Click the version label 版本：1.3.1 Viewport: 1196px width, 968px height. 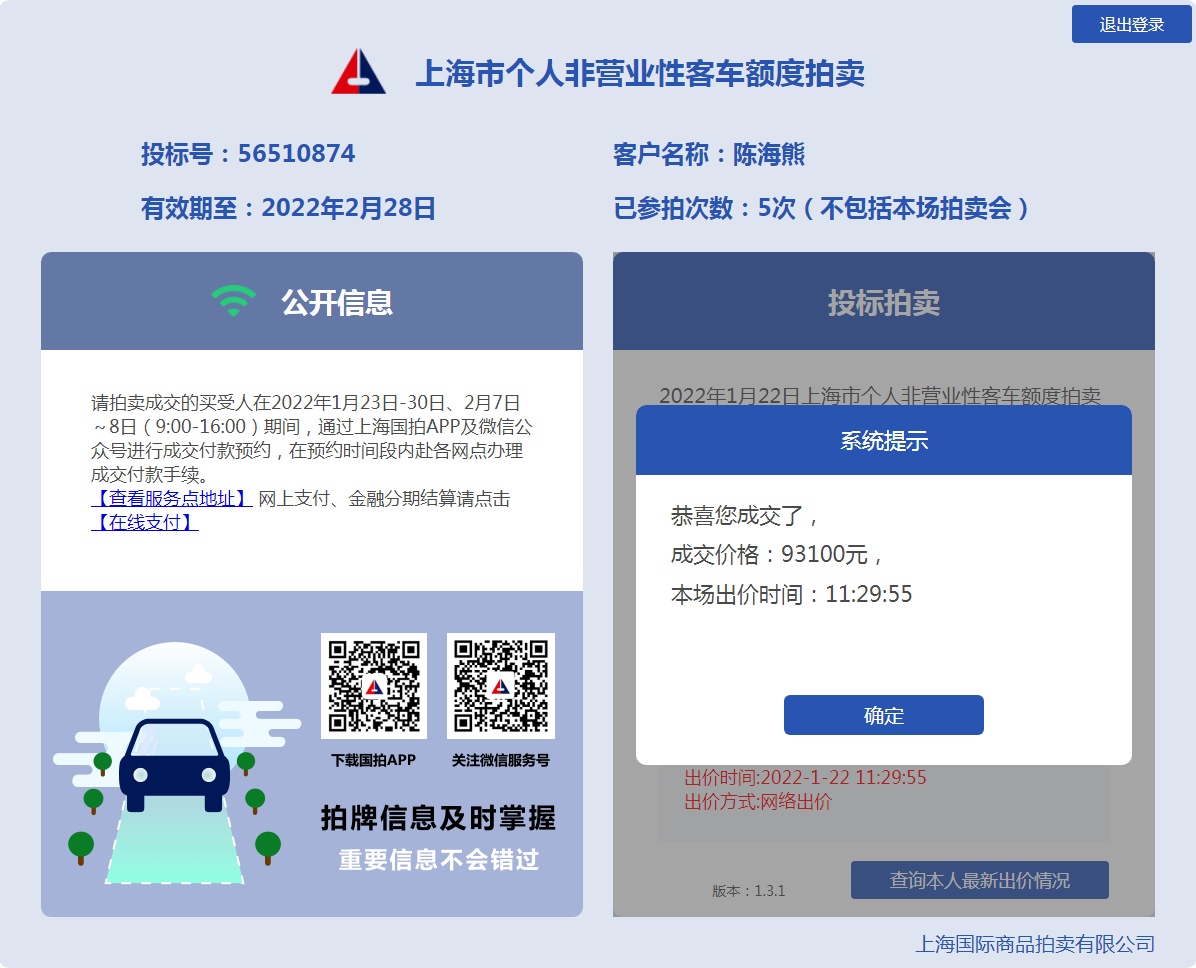[748, 890]
